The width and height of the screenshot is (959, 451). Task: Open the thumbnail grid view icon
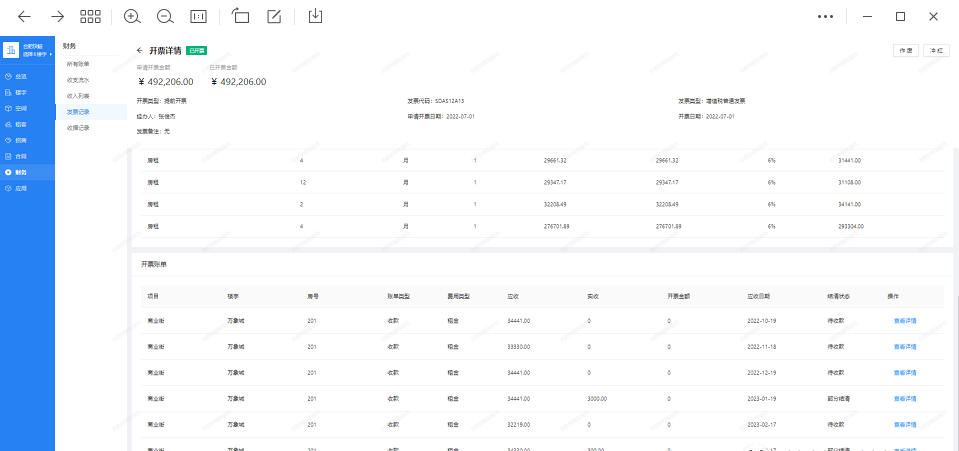point(90,16)
